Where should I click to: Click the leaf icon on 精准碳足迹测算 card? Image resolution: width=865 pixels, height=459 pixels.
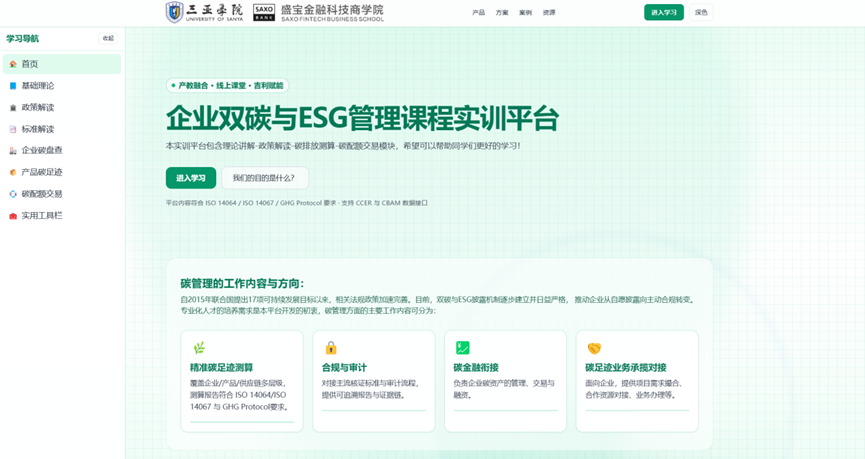coord(199,348)
